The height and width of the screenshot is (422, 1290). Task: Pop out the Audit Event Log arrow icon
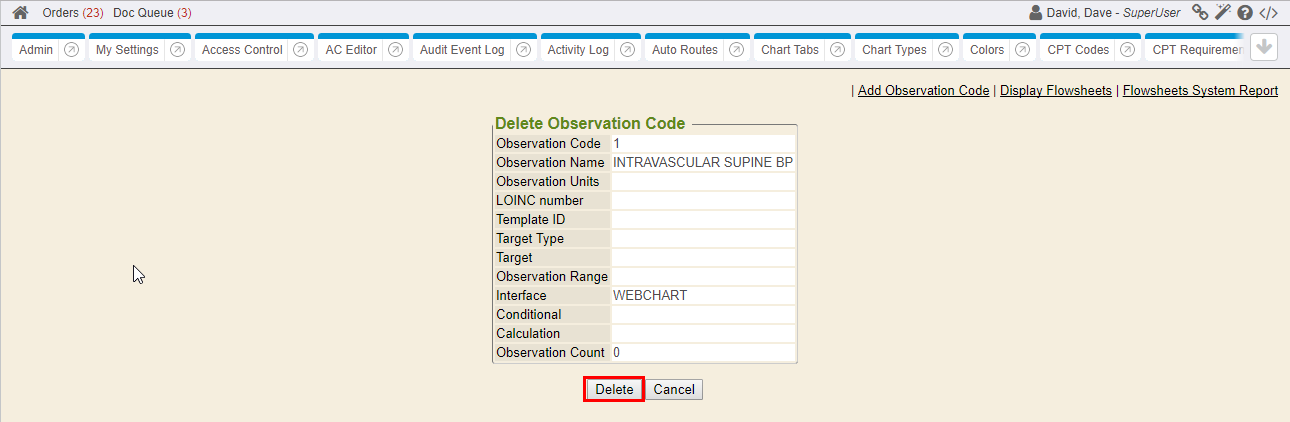(x=523, y=50)
